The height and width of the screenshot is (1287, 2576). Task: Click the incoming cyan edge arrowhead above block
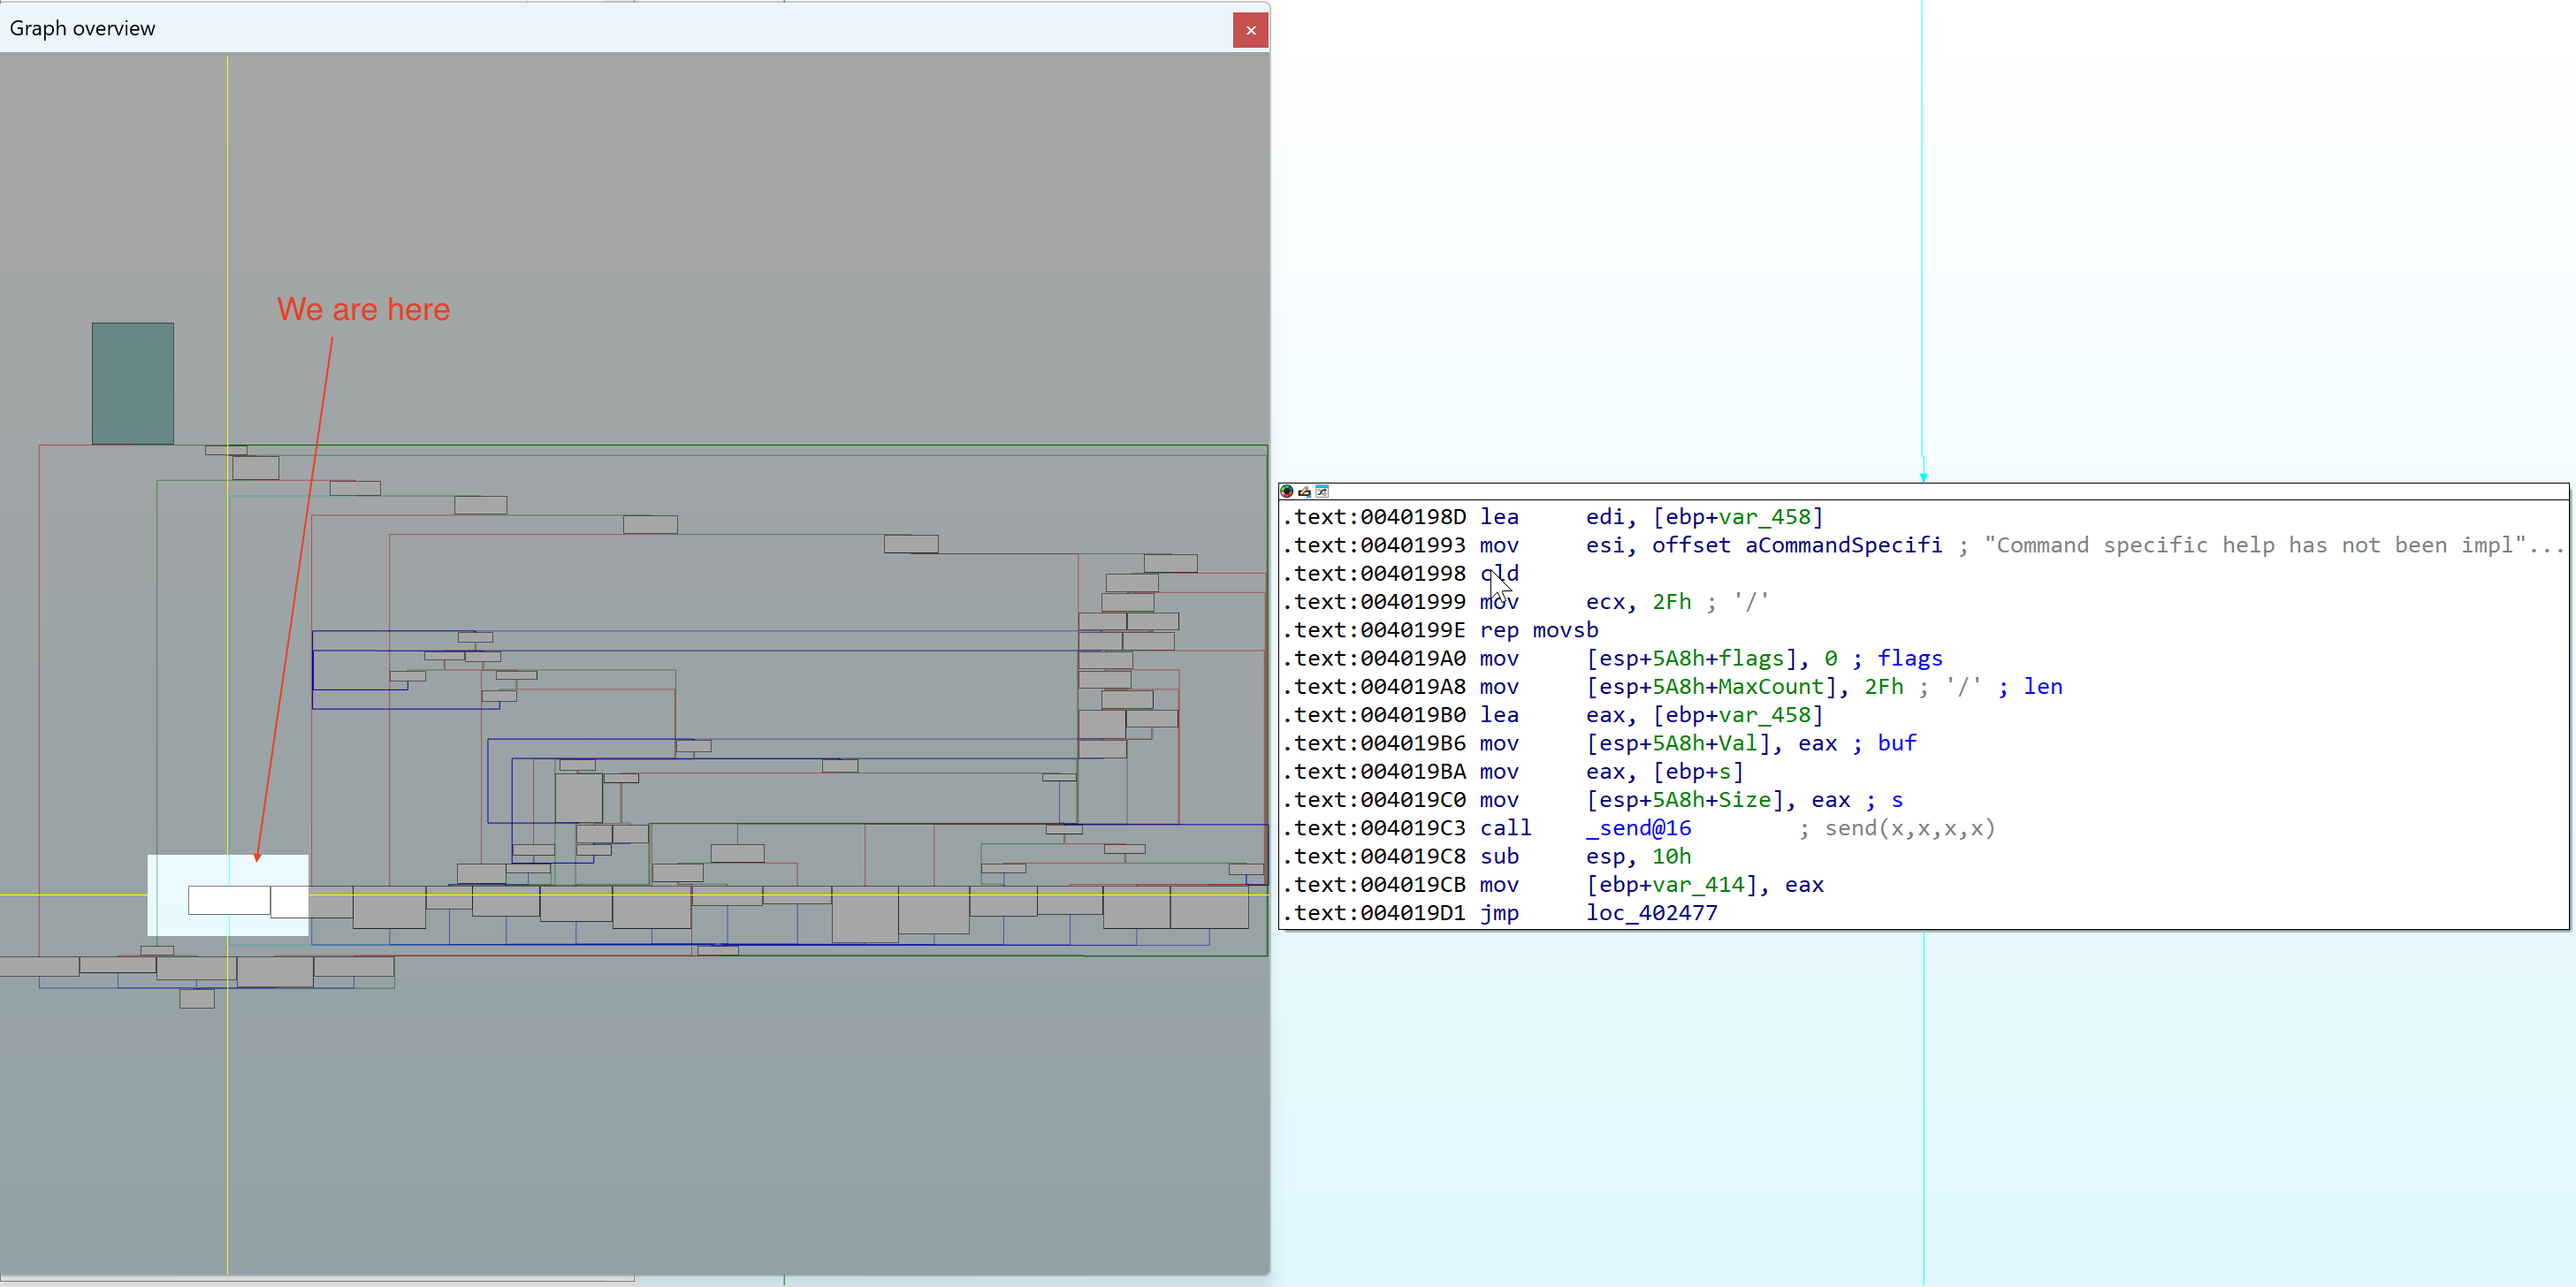[x=1923, y=477]
